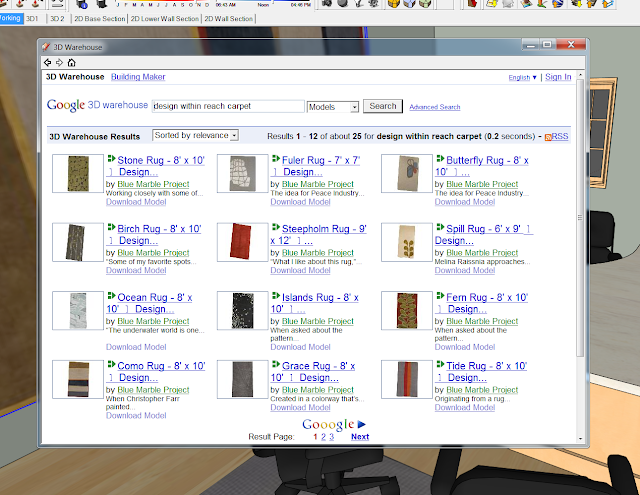The height and width of the screenshot is (495, 640).
Task: Go back in 3D Warehouse browser
Action: (x=48, y=62)
